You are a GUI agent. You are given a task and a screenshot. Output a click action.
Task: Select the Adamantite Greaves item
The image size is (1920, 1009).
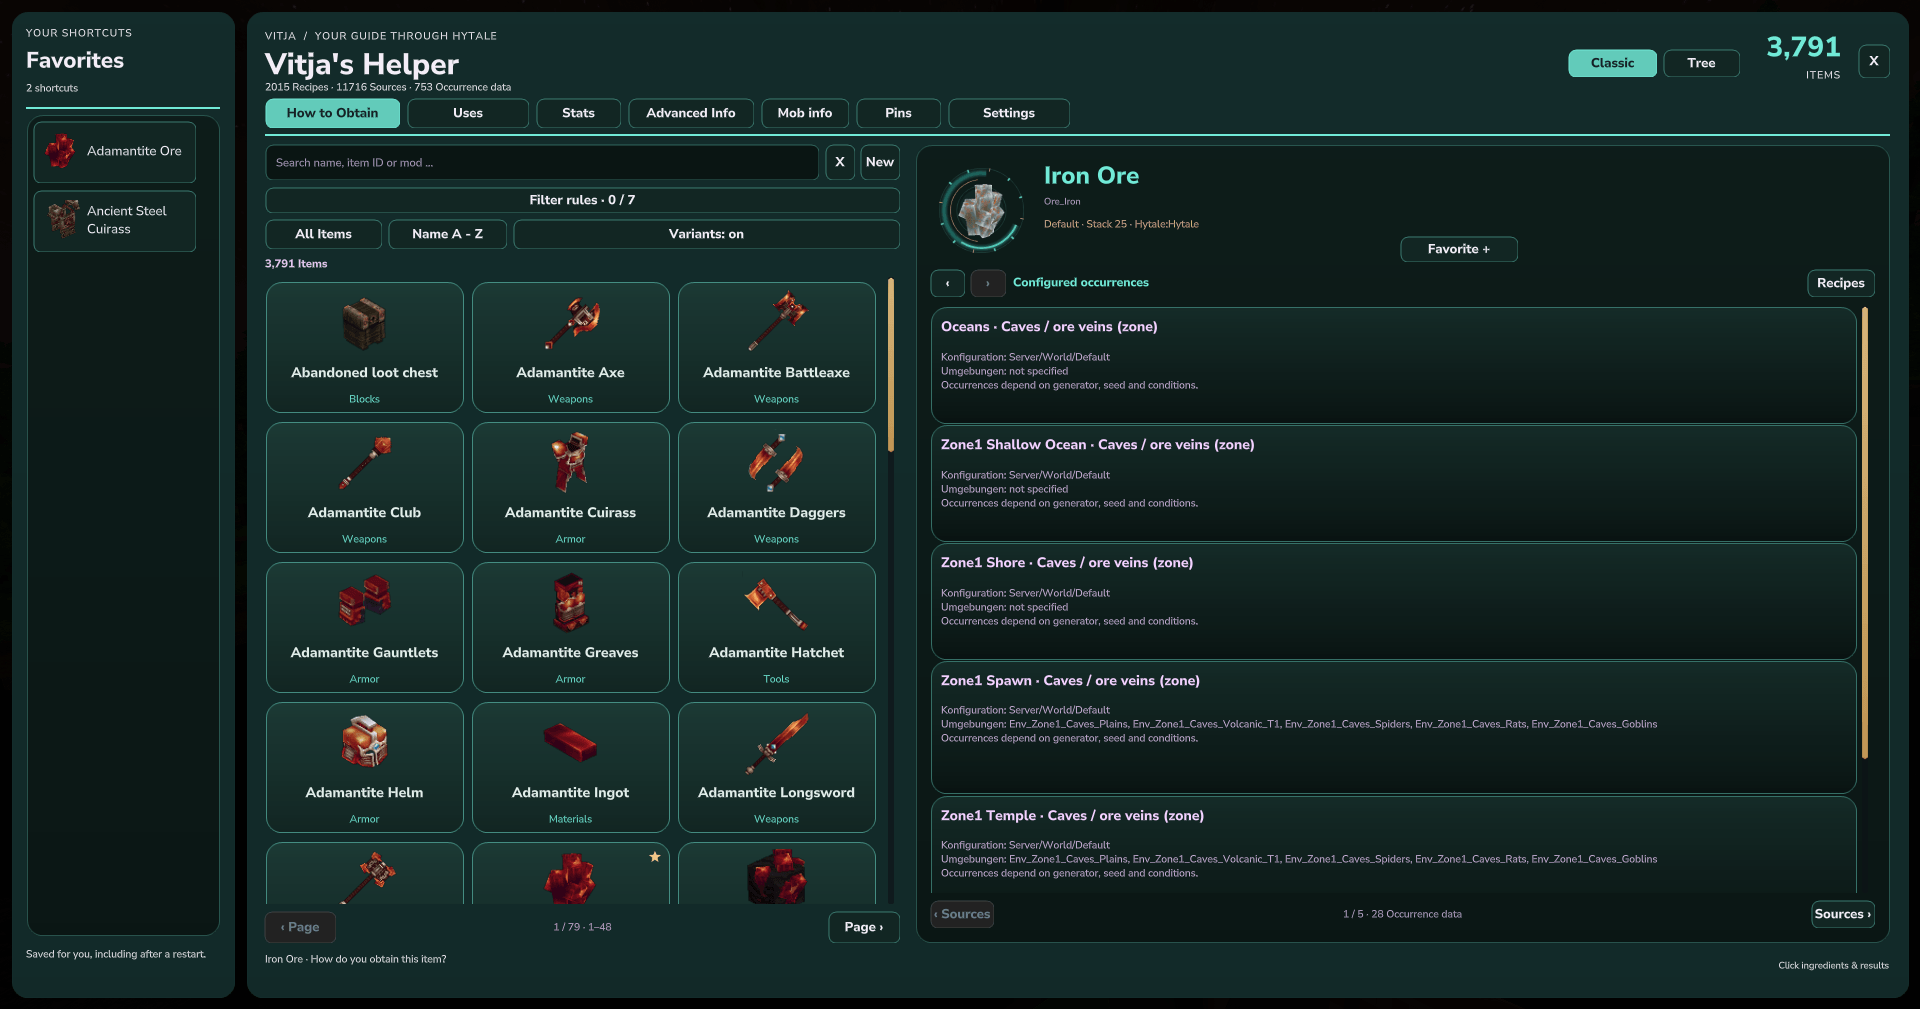pyautogui.click(x=571, y=627)
